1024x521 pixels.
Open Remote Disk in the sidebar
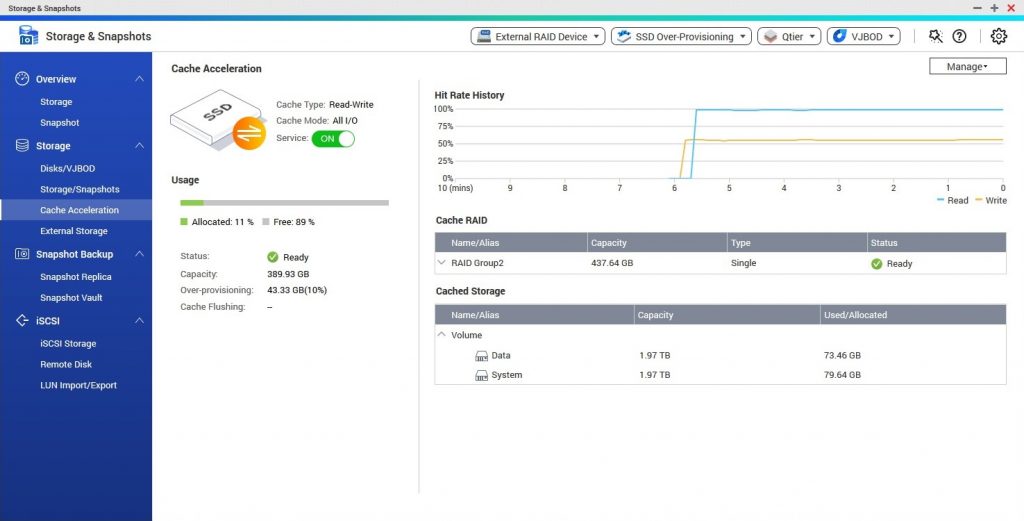(x=66, y=364)
